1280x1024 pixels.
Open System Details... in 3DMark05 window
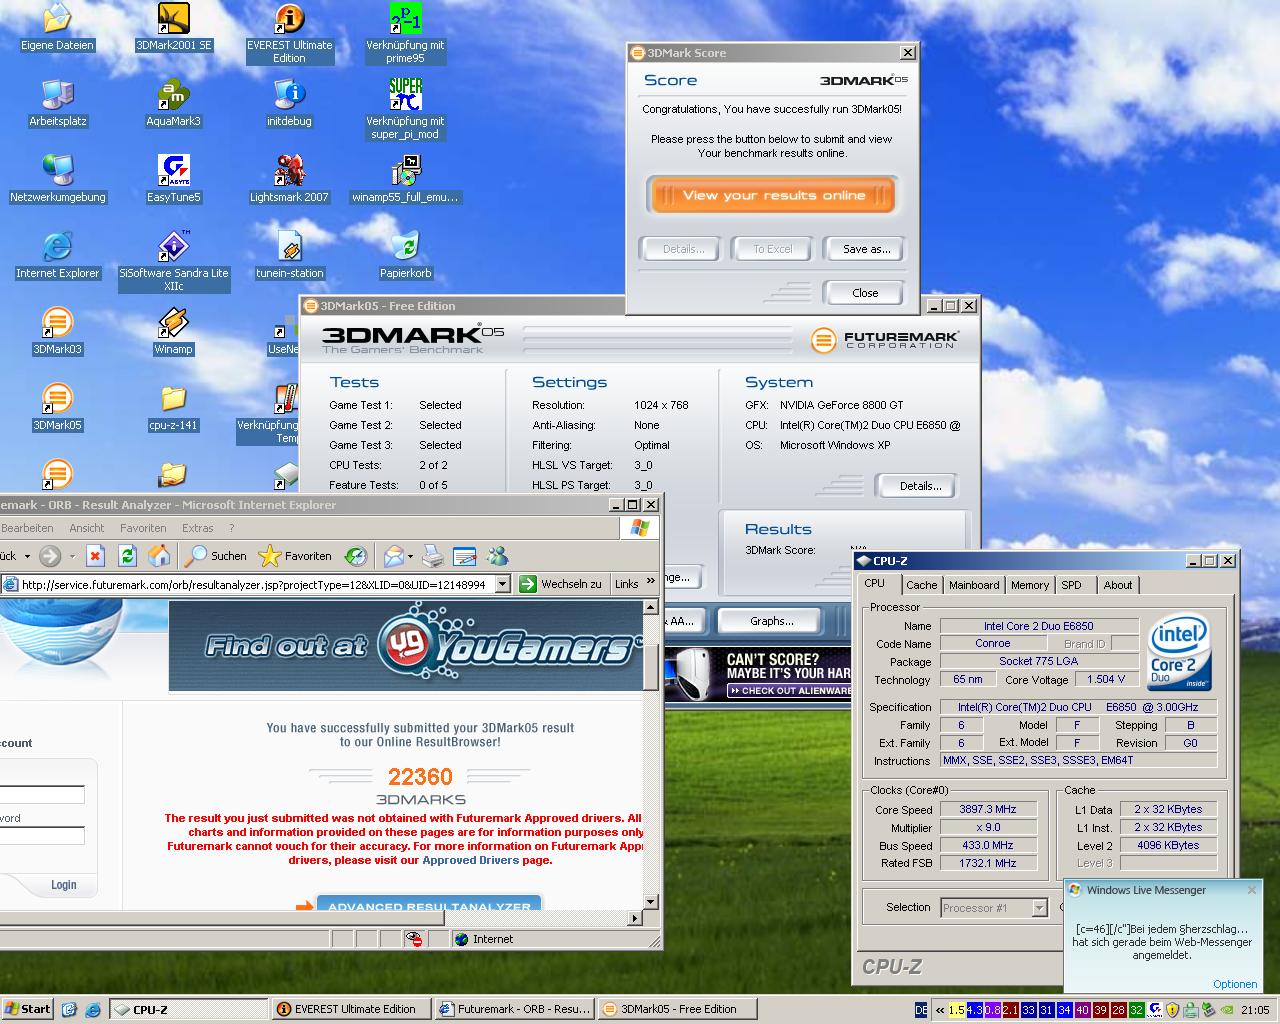click(920, 486)
